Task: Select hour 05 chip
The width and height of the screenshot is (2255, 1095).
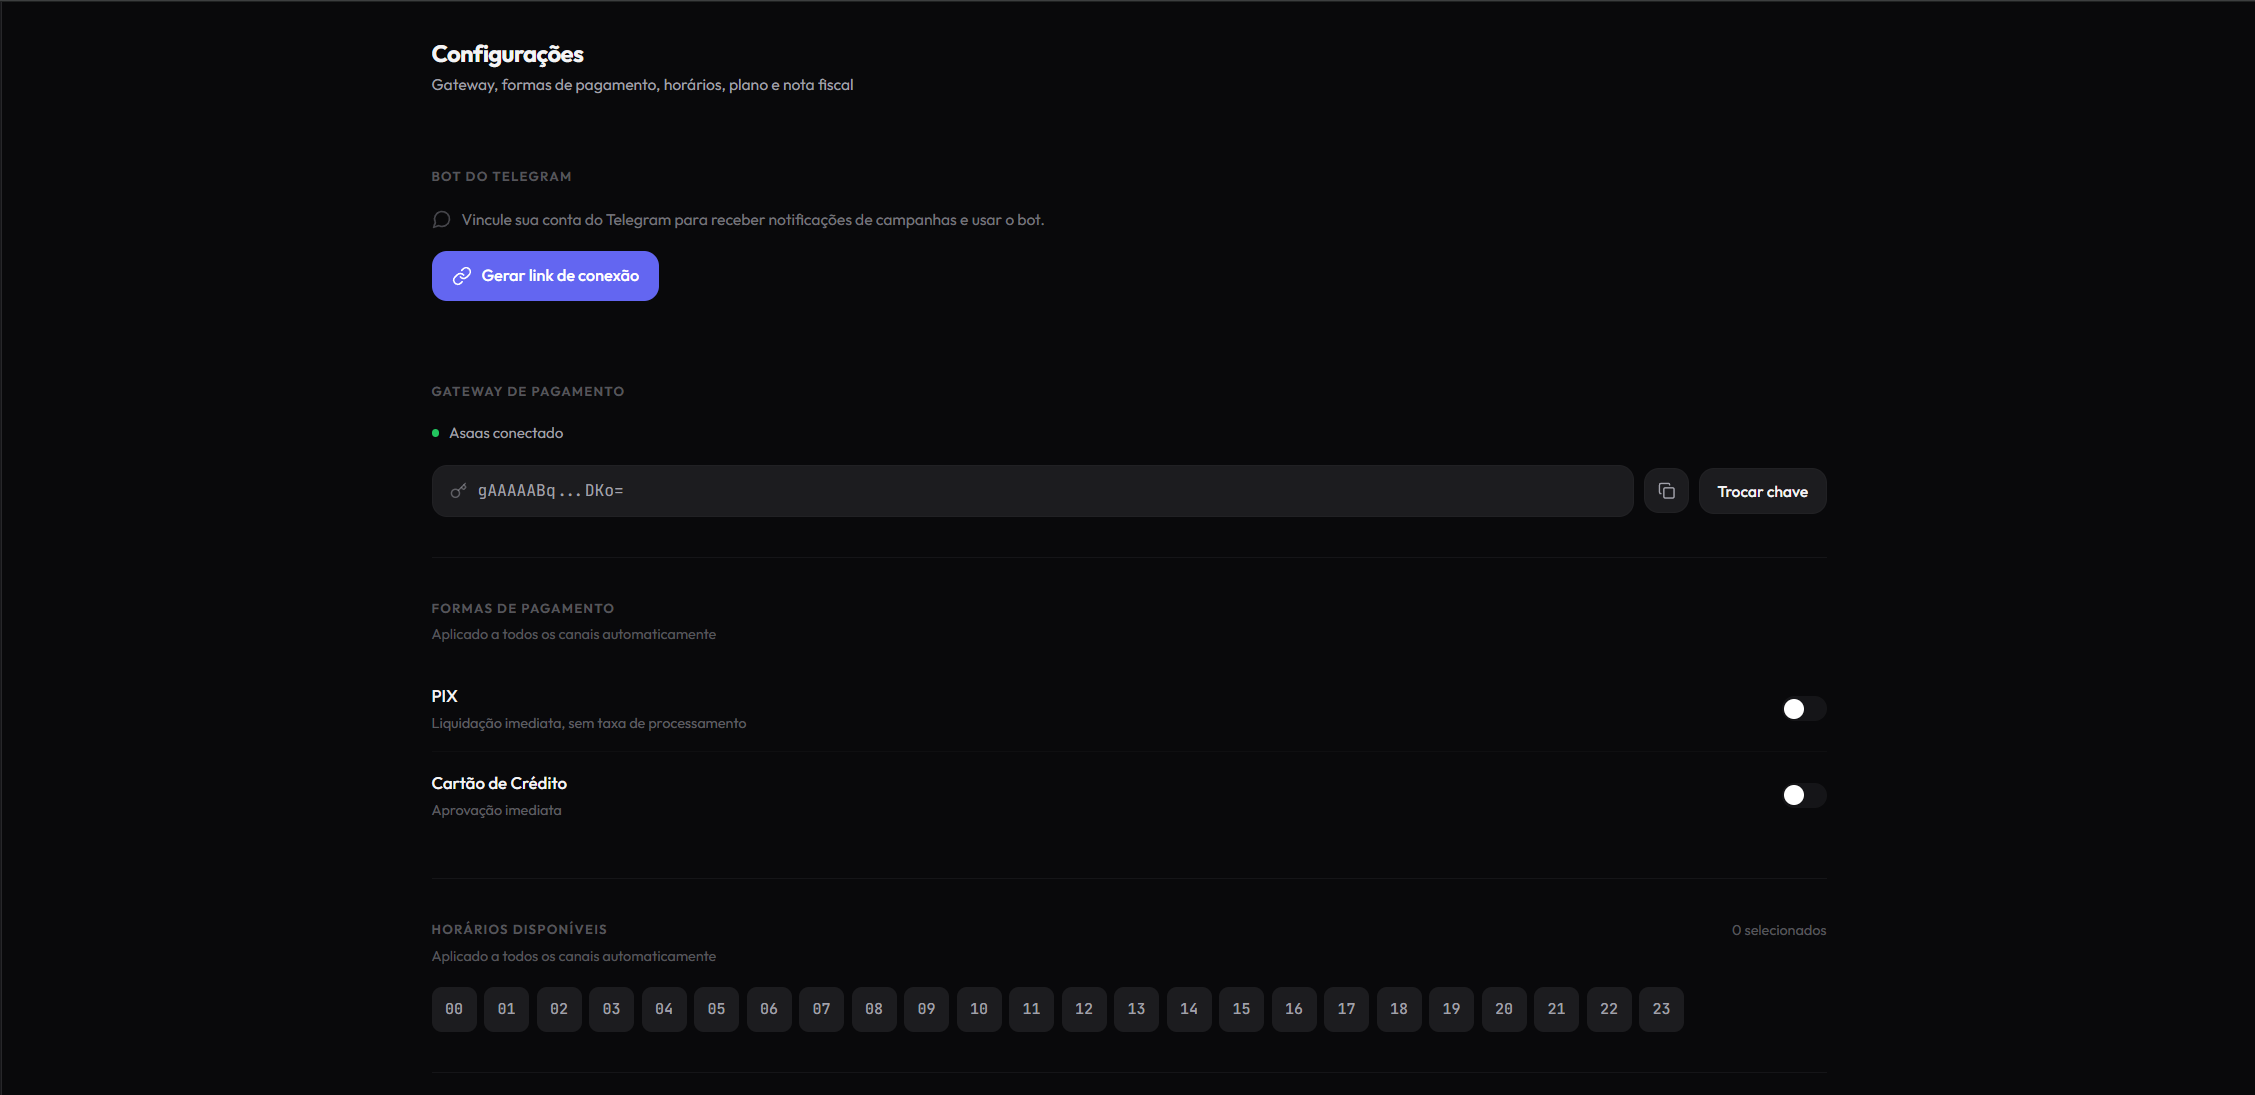Action: click(717, 1009)
